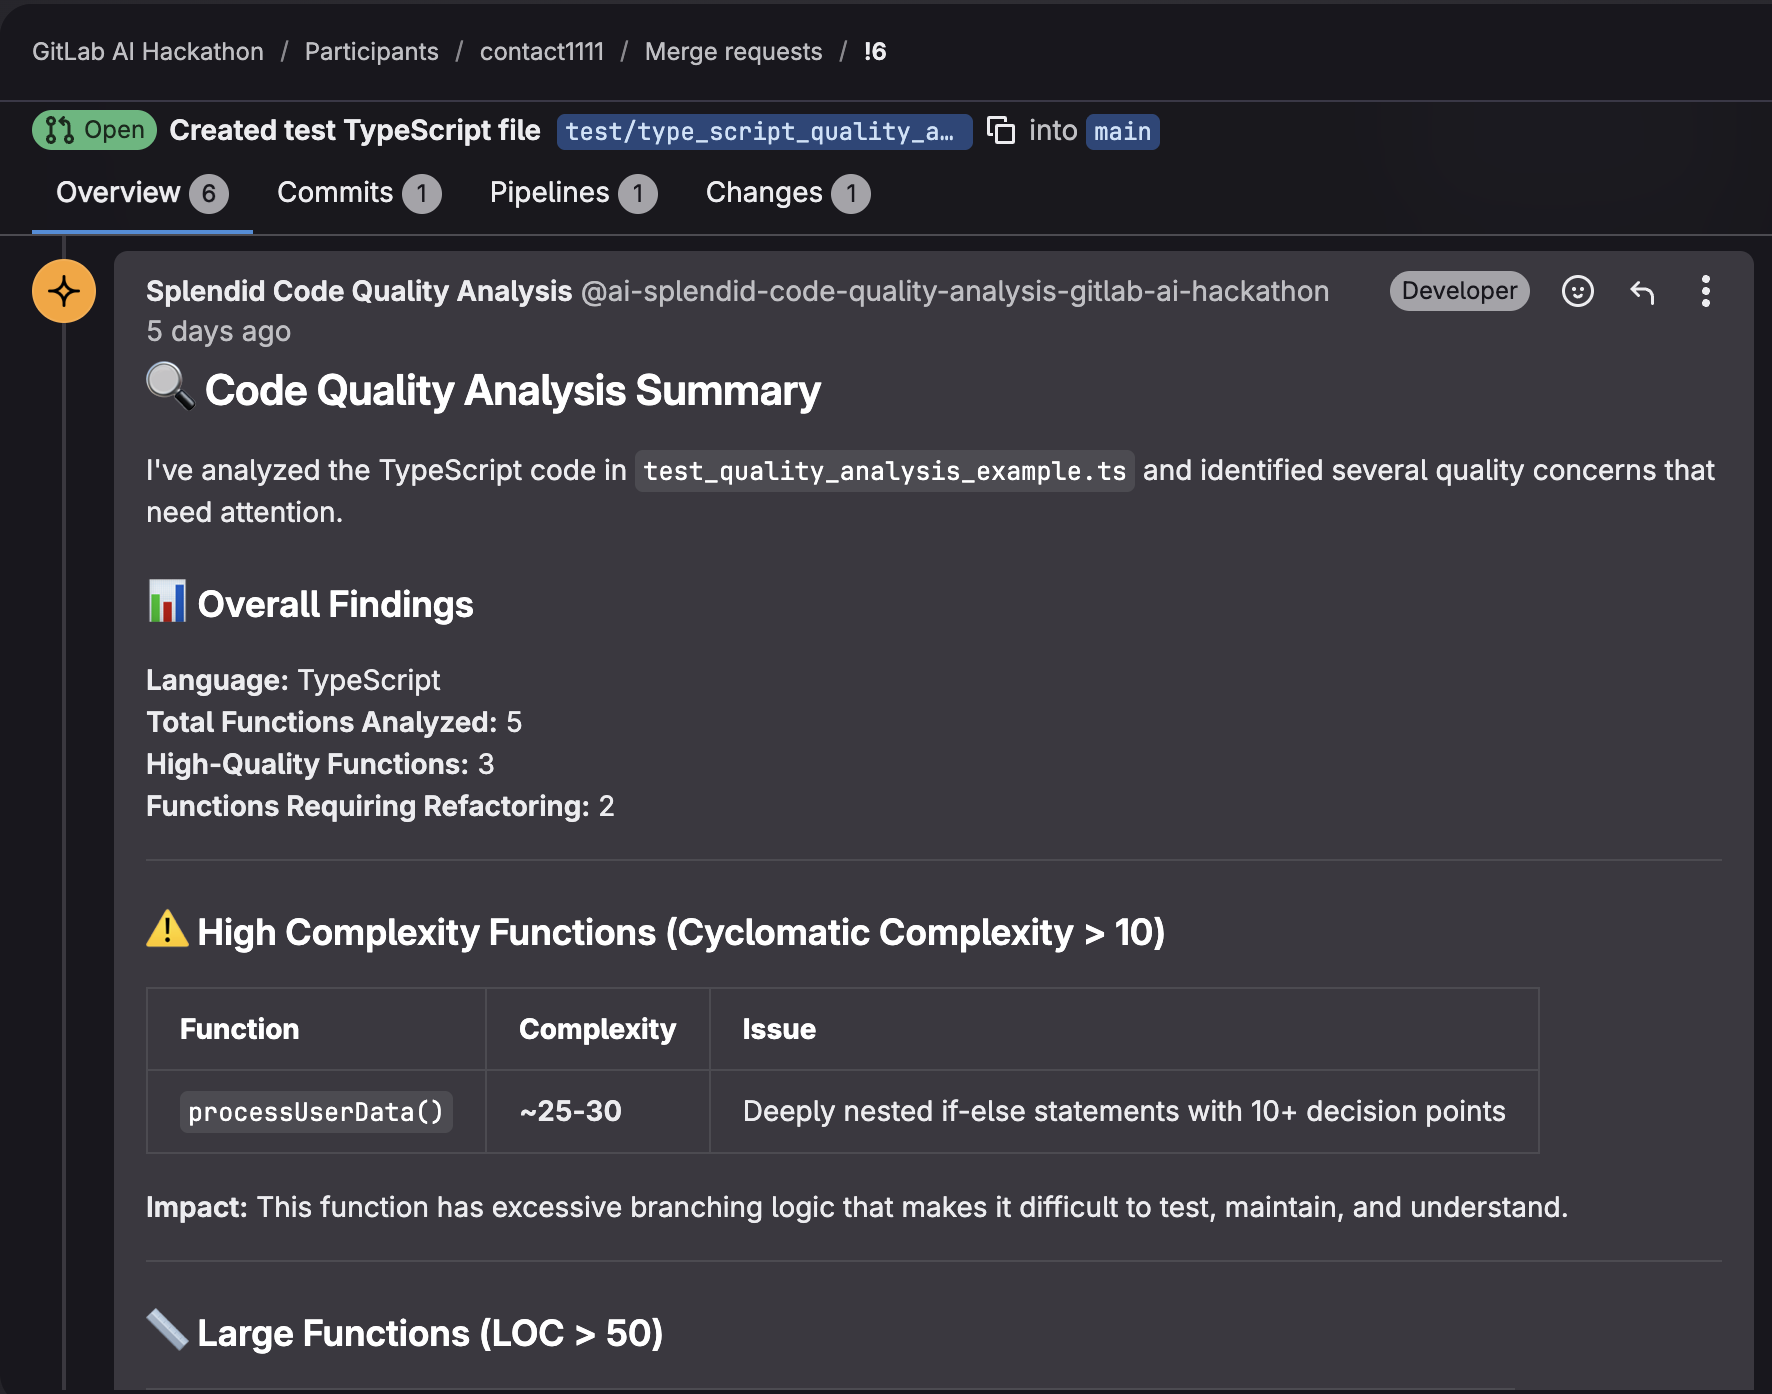Open the main target branch link
The image size is (1772, 1394).
click(1122, 131)
